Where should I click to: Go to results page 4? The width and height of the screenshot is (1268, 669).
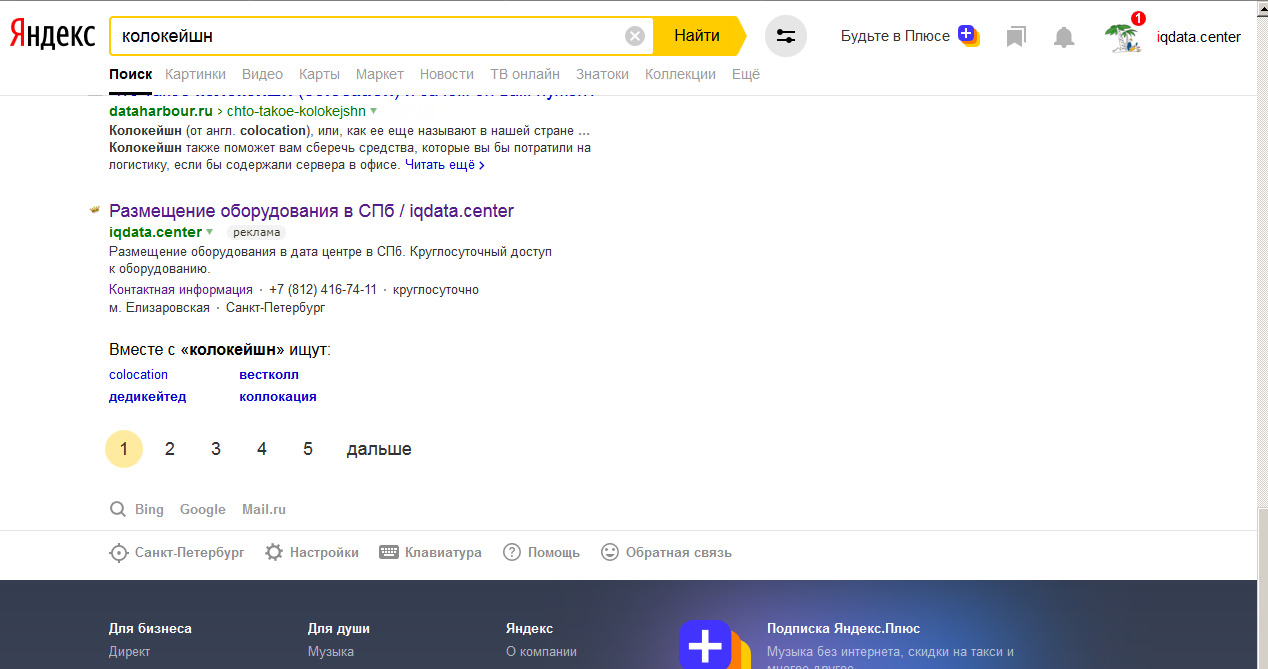coord(262,449)
